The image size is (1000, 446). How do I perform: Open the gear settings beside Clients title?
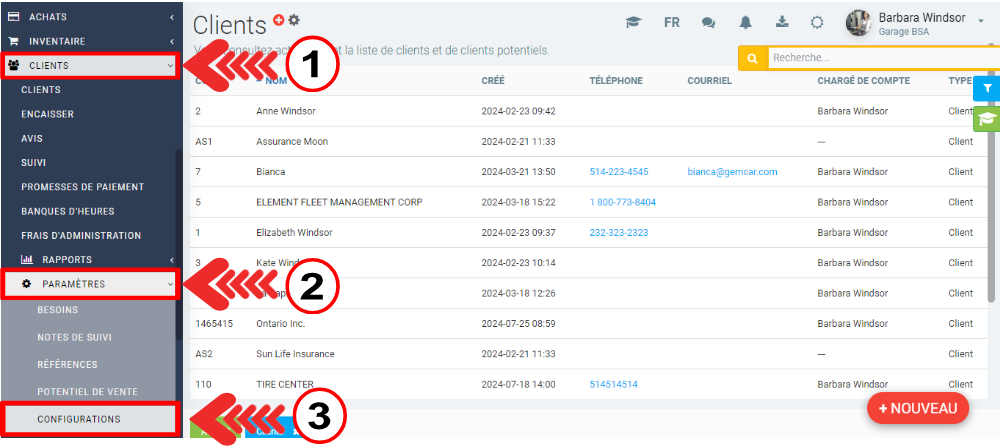pos(294,20)
